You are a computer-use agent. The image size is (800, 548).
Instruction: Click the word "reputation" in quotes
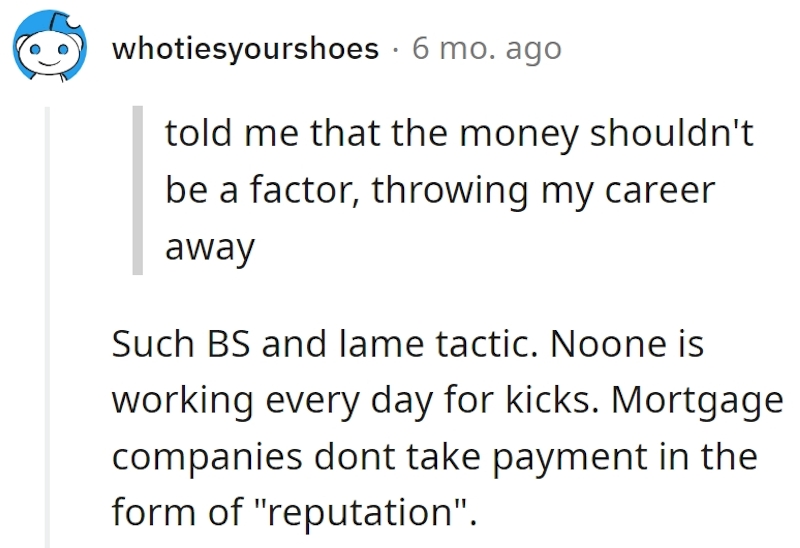360,513
